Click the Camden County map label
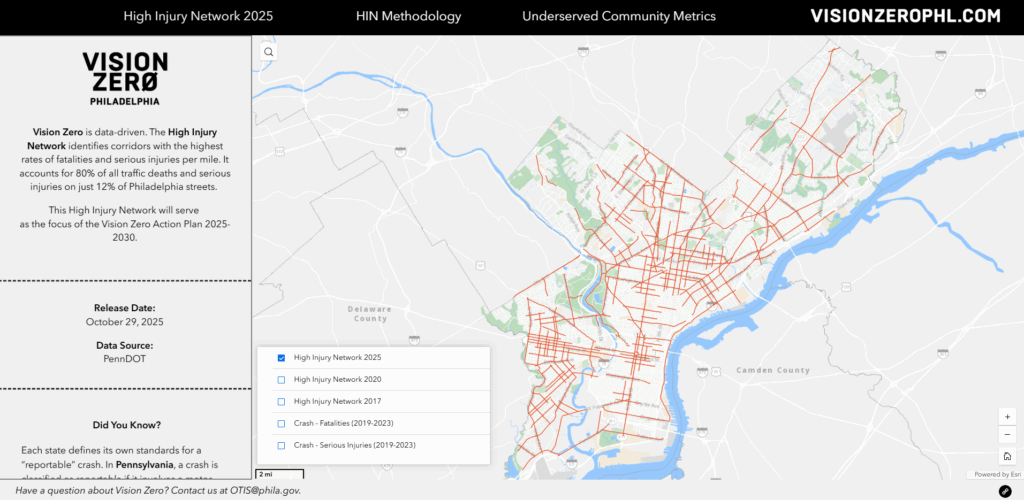Screen dimensions: 1024x500 773,370
